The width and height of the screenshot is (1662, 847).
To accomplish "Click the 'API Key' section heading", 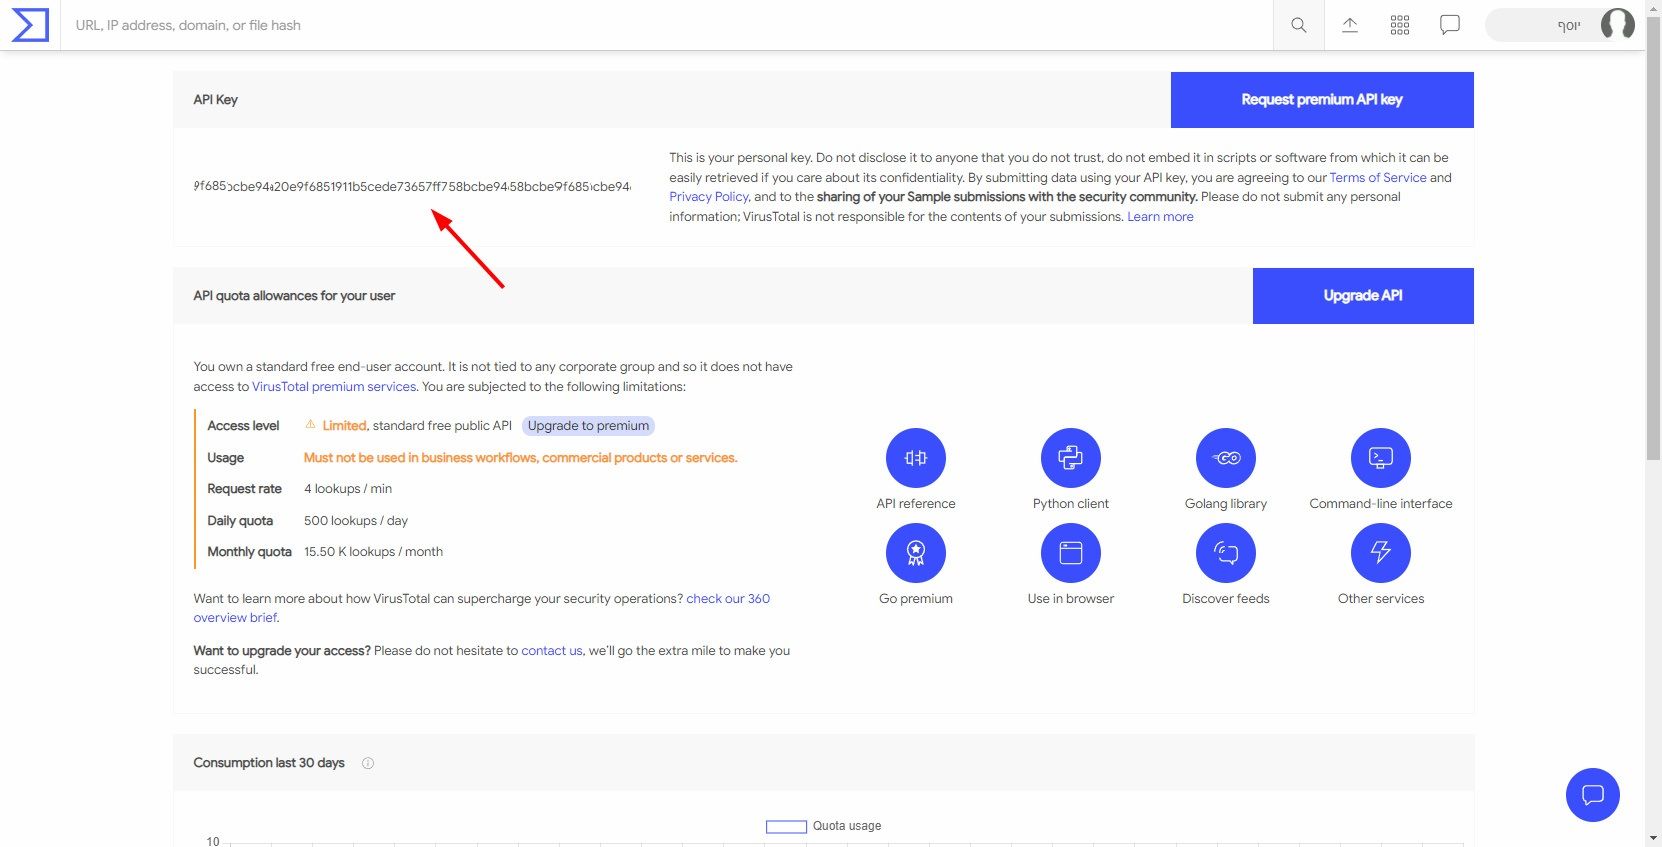I will (x=215, y=100).
